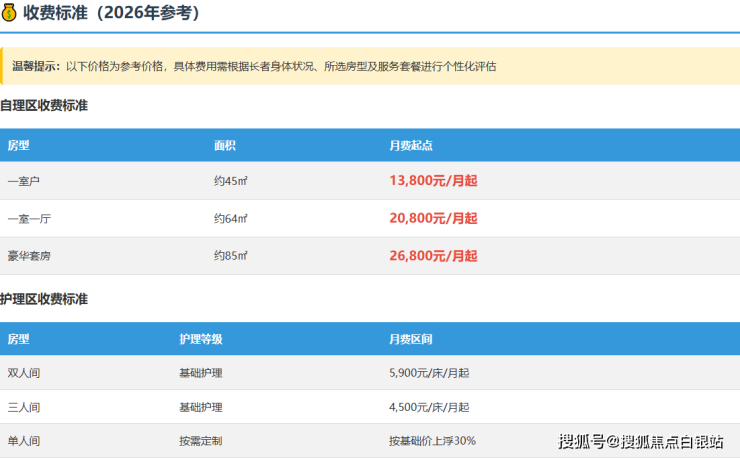Select the 自理区收费标准 section heading
Viewport: 740px width, 458px height.
click(45, 105)
